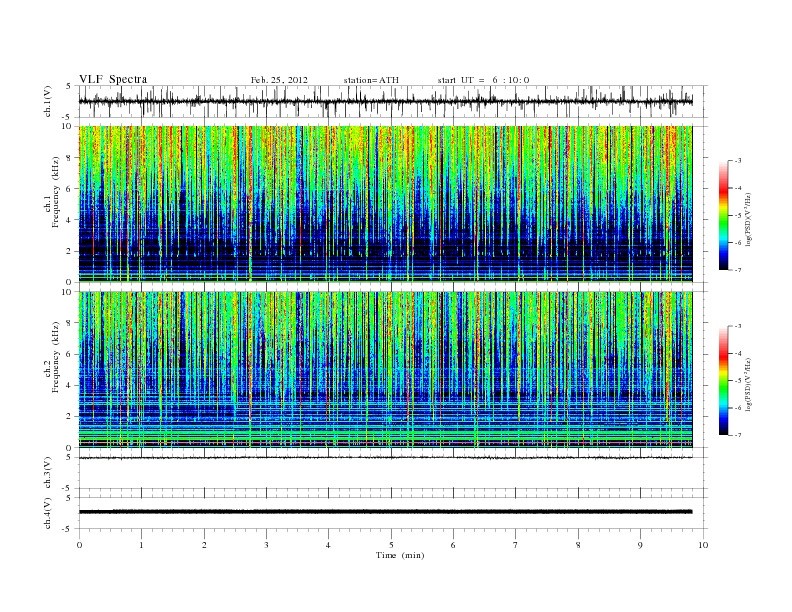Click the "VLF Spectra" plot title

[113, 79]
